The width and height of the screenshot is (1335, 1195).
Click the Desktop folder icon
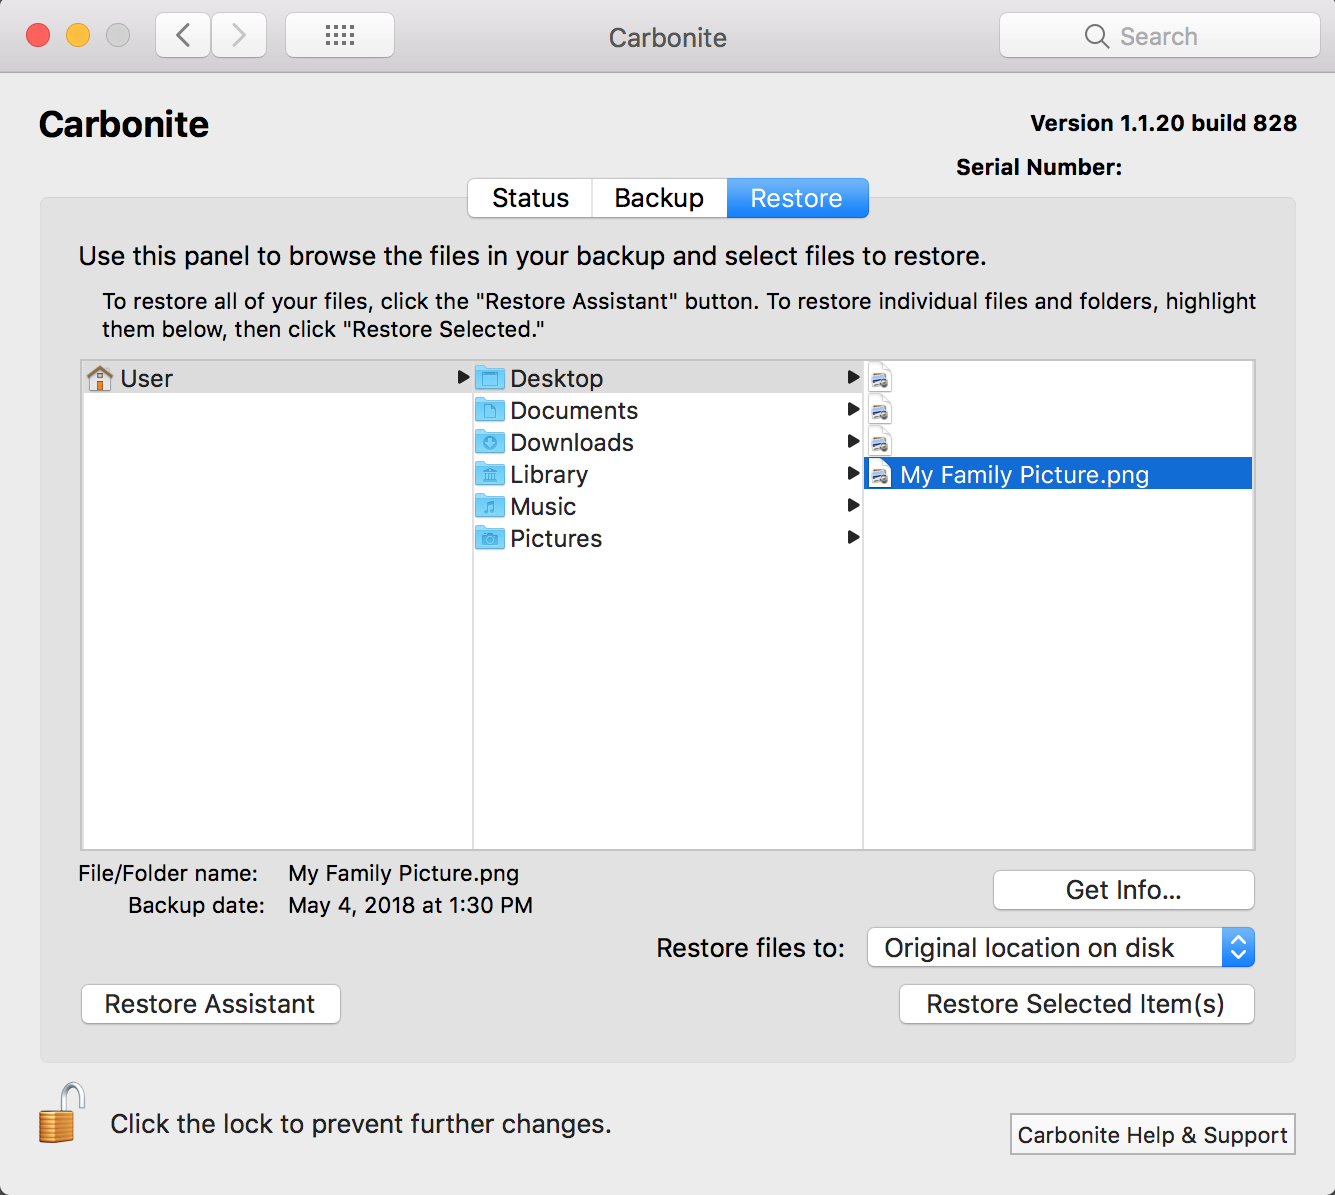click(x=490, y=378)
